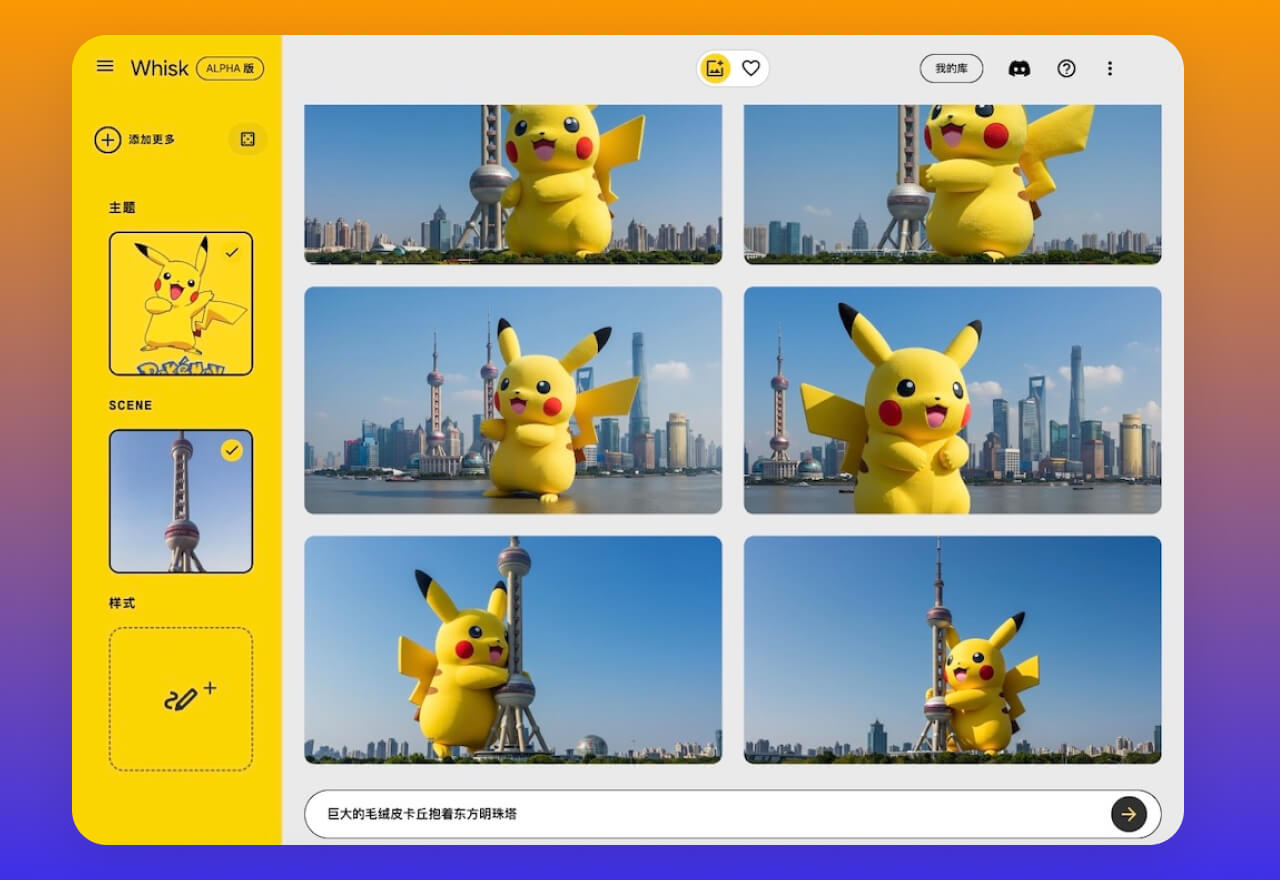Toggle the checkmark on tower scene image
1280x880 pixels.
click(x=232, y=451)
